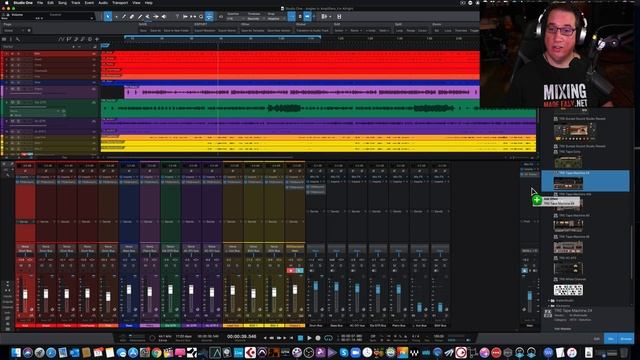Click the black-and-white channel strip thumbnail
Image resolution: width=640 pixels, height=360 pixels.
point(568,290)
